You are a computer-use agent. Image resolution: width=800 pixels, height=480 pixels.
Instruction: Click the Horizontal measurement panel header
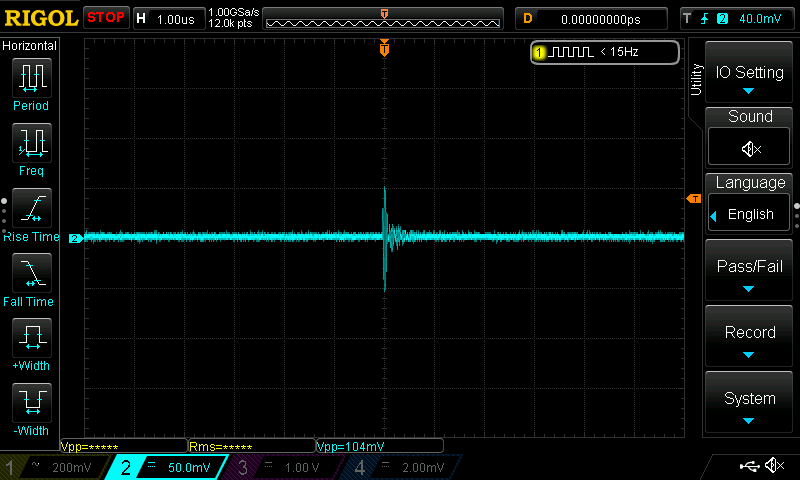click(30, 46)
